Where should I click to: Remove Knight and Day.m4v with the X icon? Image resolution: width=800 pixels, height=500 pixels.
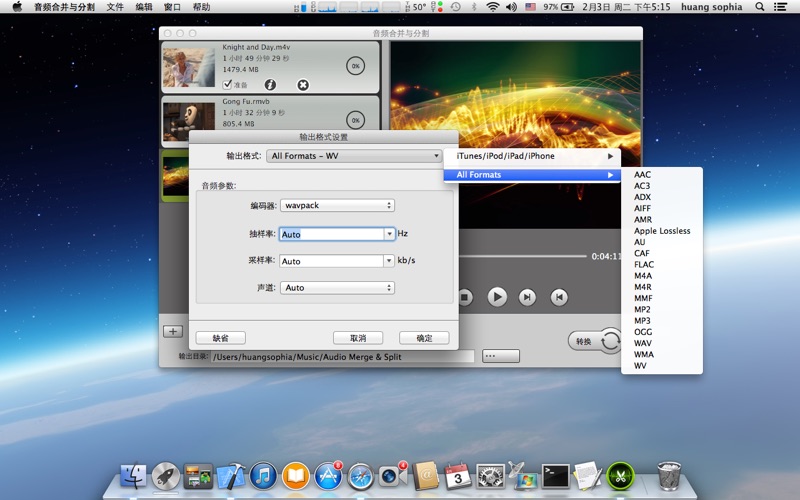click(x=303, y=85)
